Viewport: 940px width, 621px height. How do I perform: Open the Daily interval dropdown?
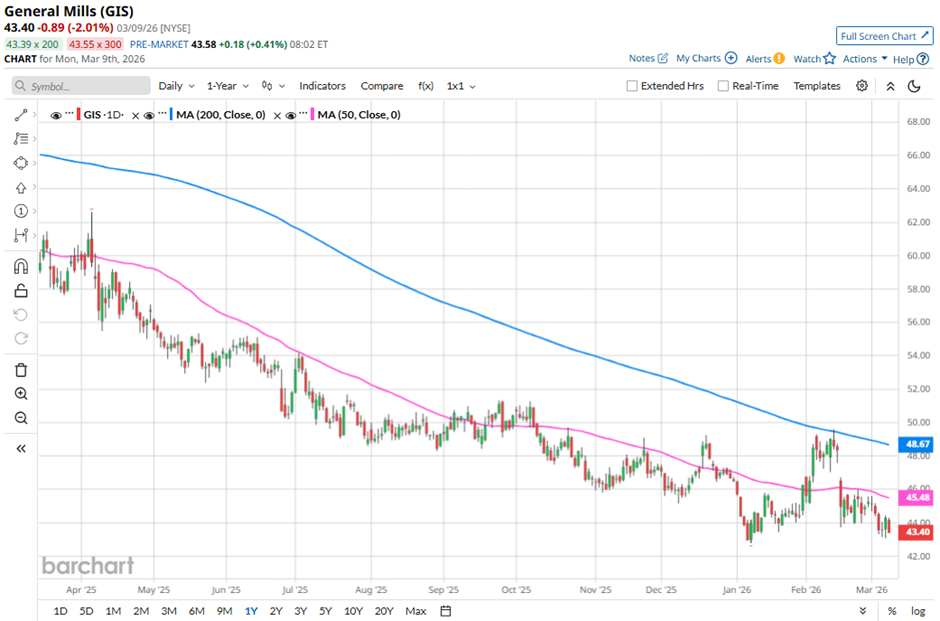[176, 86]
